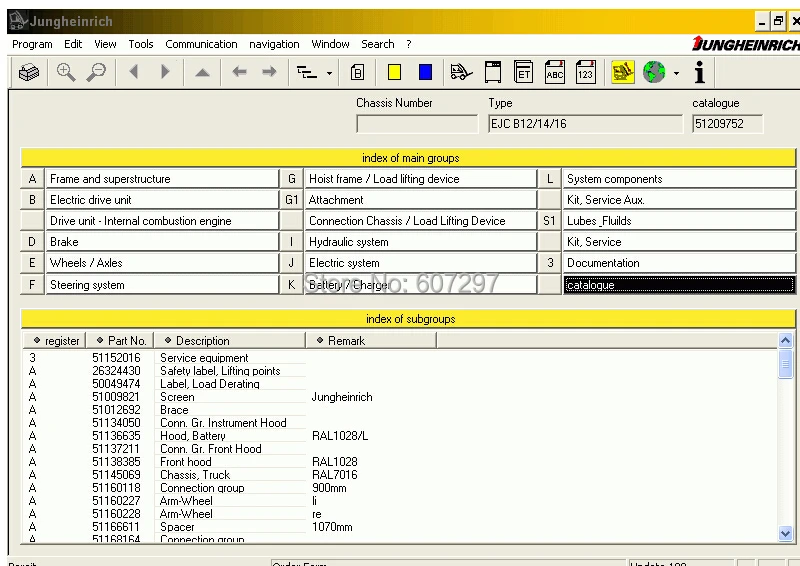The width and height of the screenshot is (800, 566).
Task: Select Electric system group
Action: [421, 263]
